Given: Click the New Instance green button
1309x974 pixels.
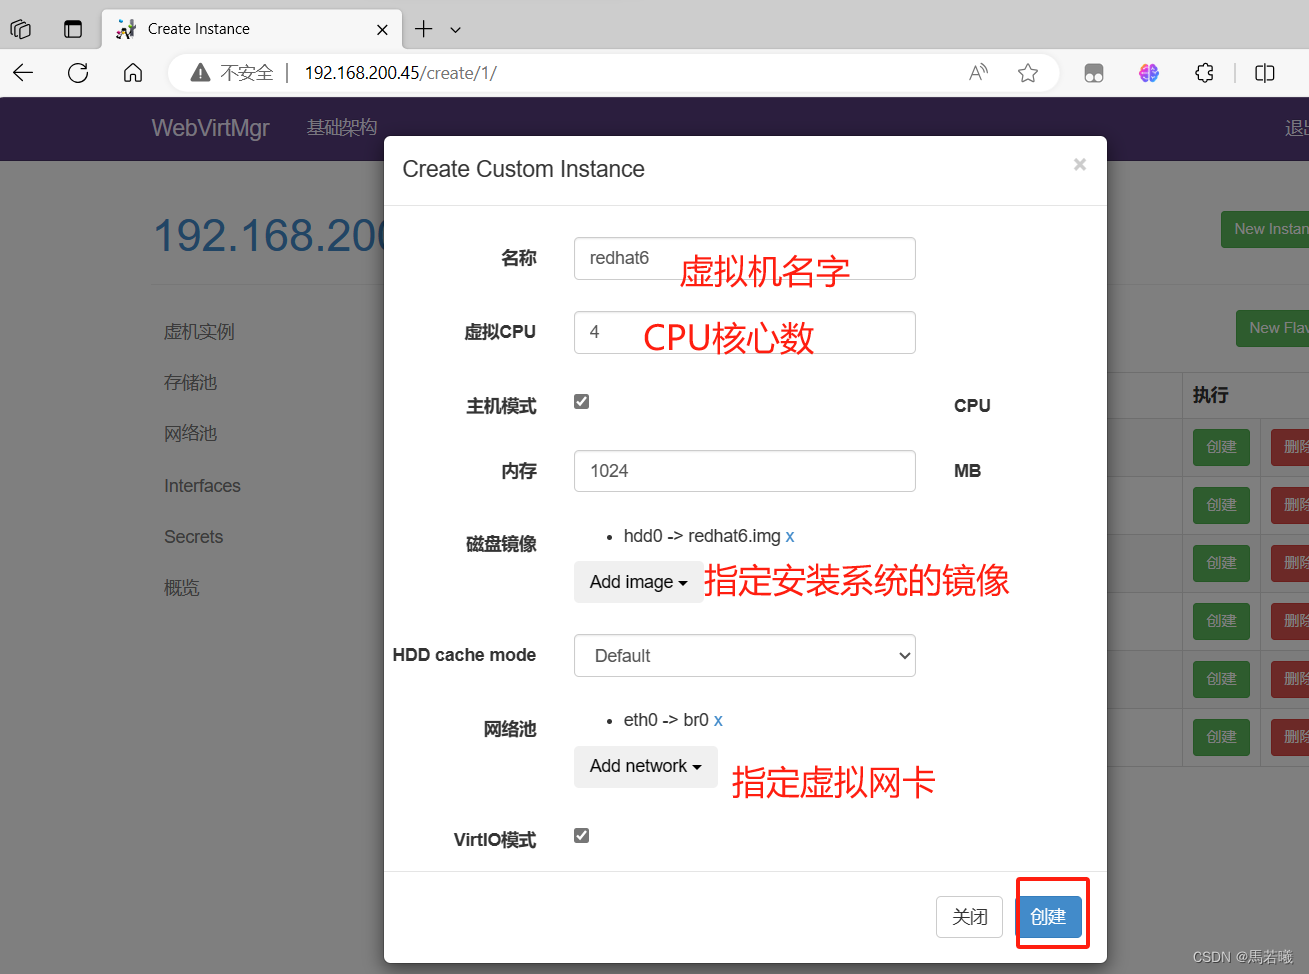Looking at the screenshot, I should [x=1265, y=229].
